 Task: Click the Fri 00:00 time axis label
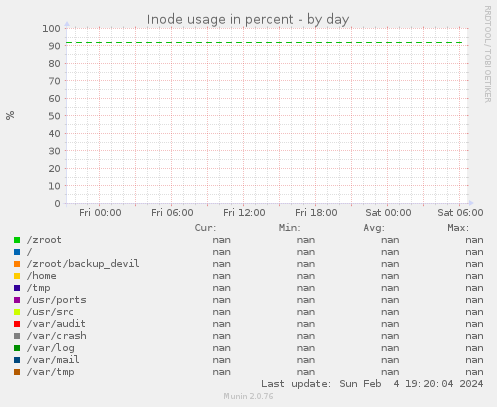click(100, 213)
